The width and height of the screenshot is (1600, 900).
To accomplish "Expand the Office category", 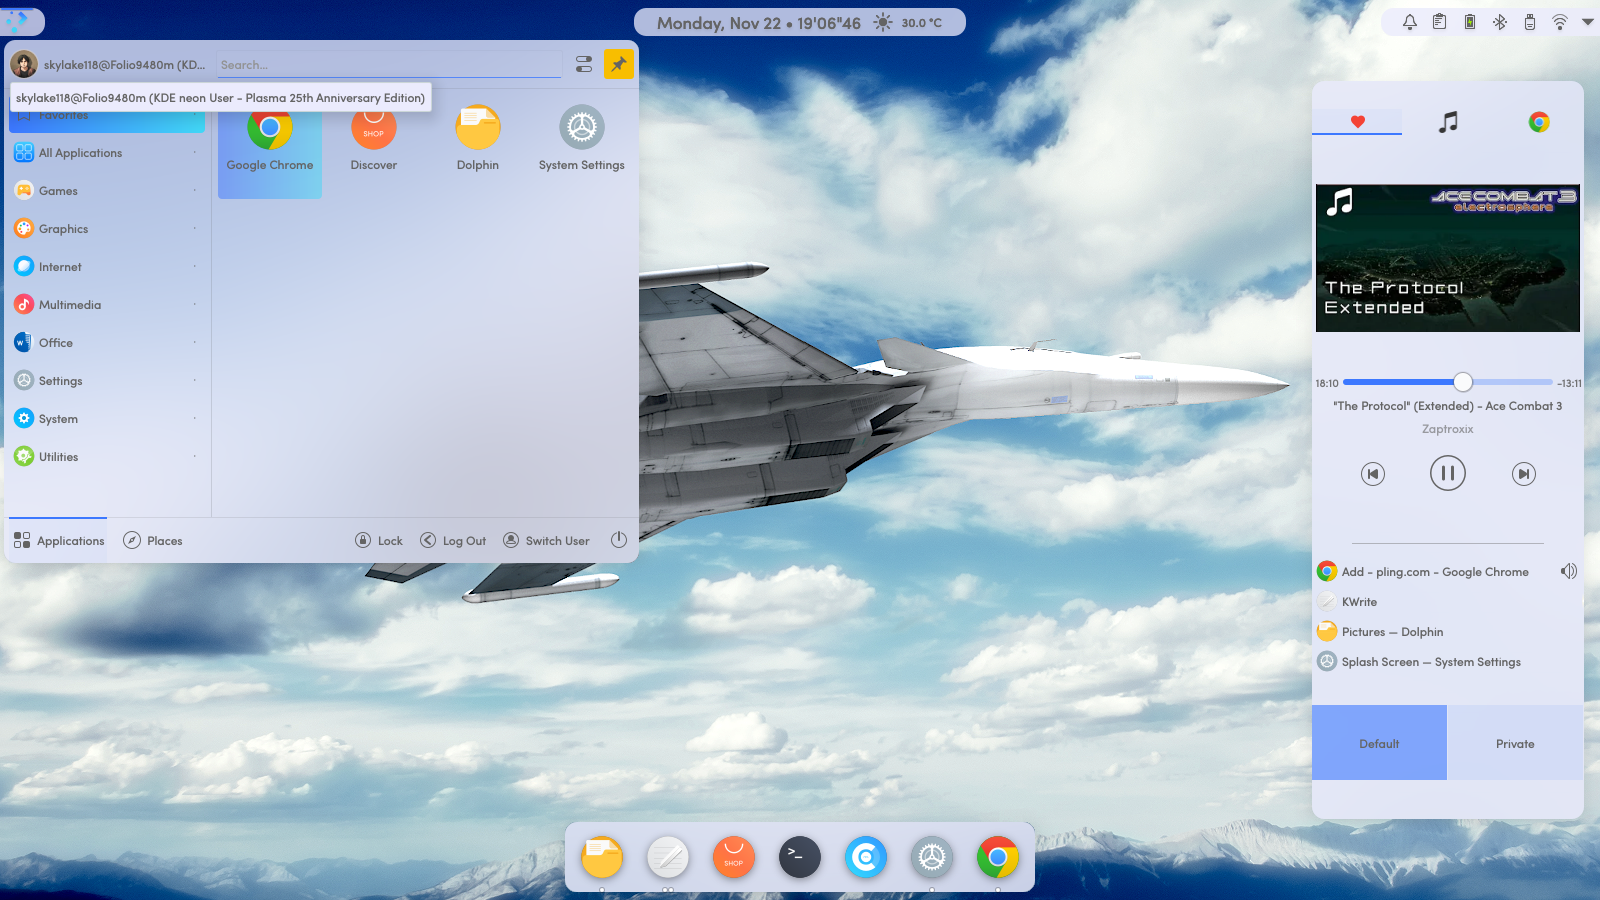I will (107, 343).
